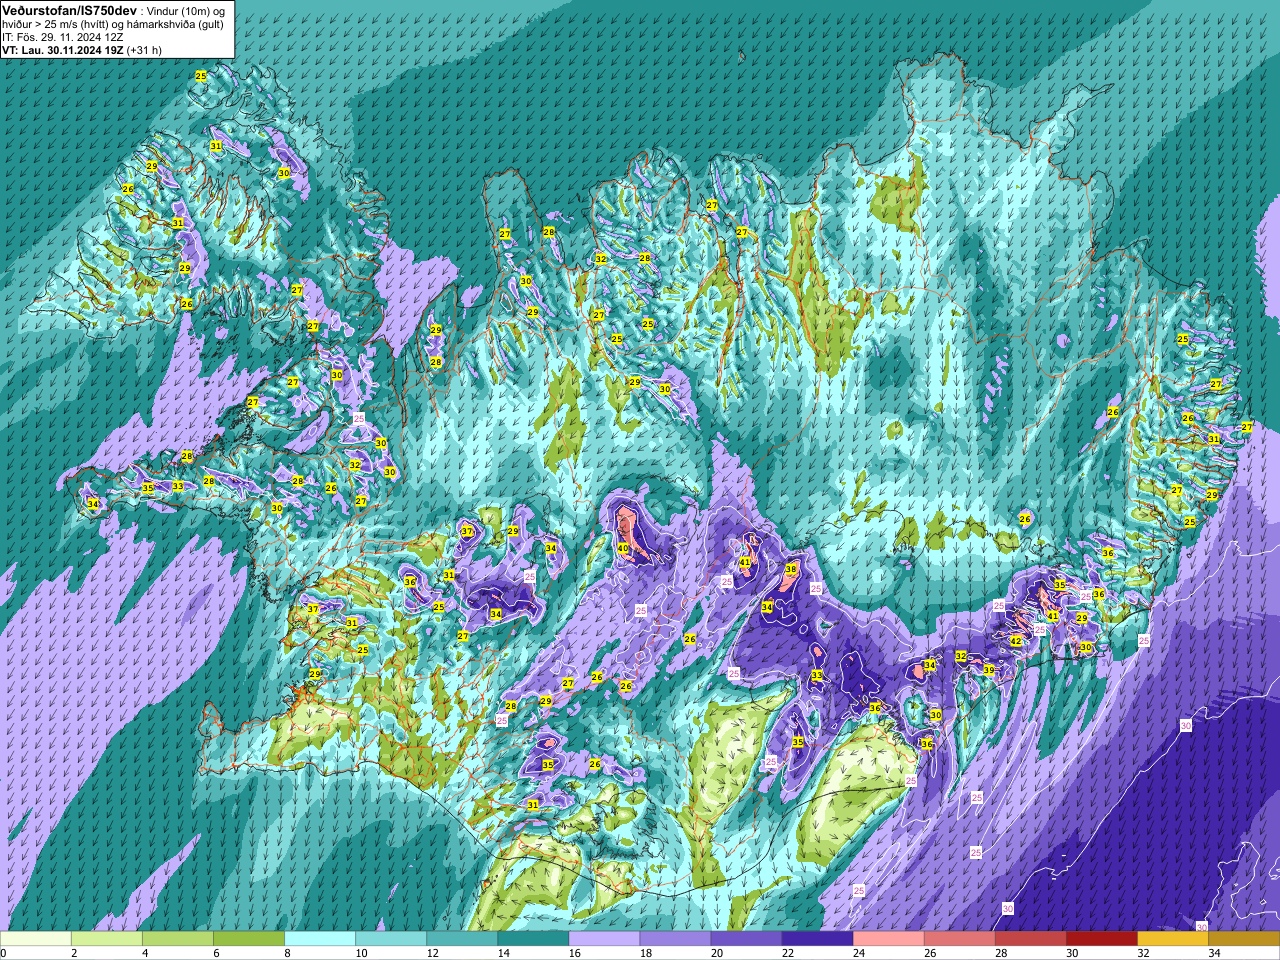Click the '22' tick on the legend scale

click(x=787, y=953)
